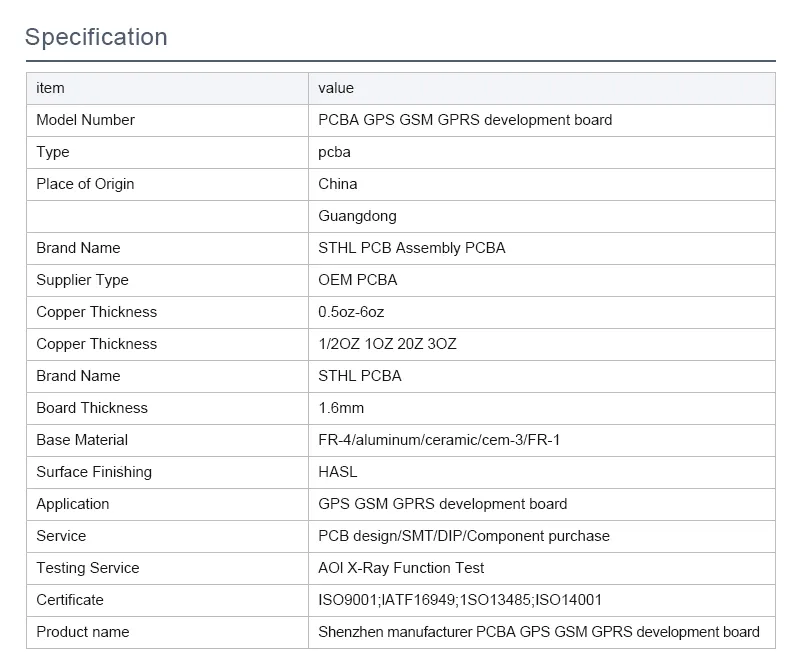
Task: Click the Specification heading
Action: point(96,37)
